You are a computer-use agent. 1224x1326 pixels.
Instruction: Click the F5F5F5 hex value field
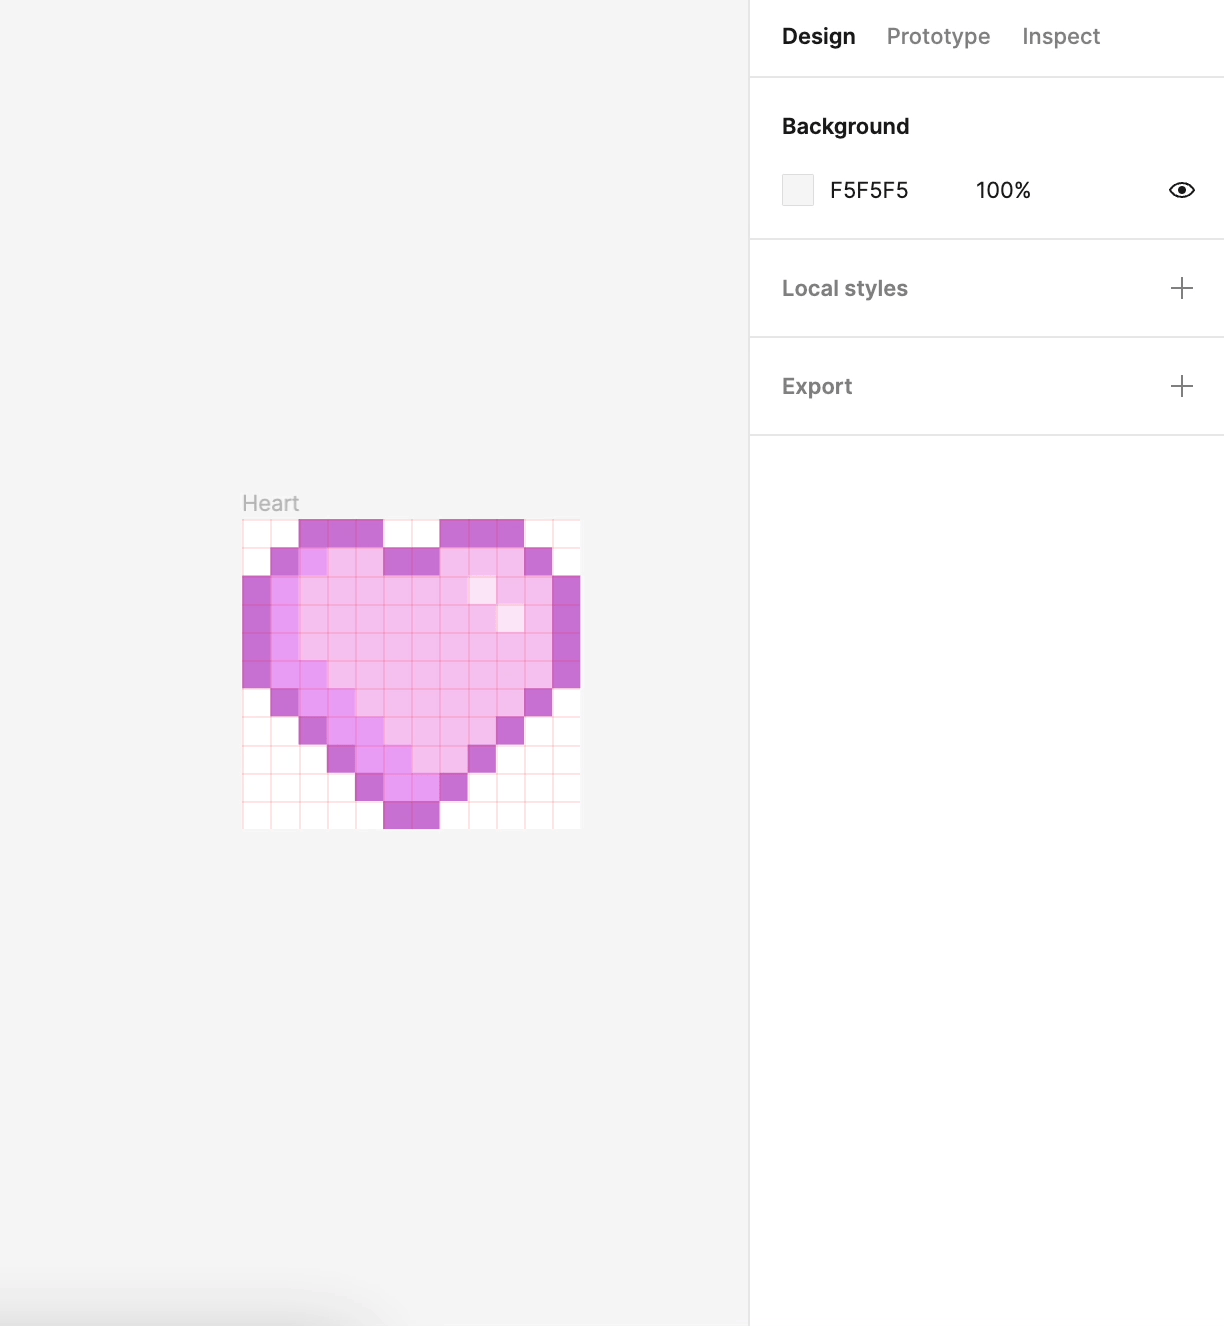(x=869, y=190)
